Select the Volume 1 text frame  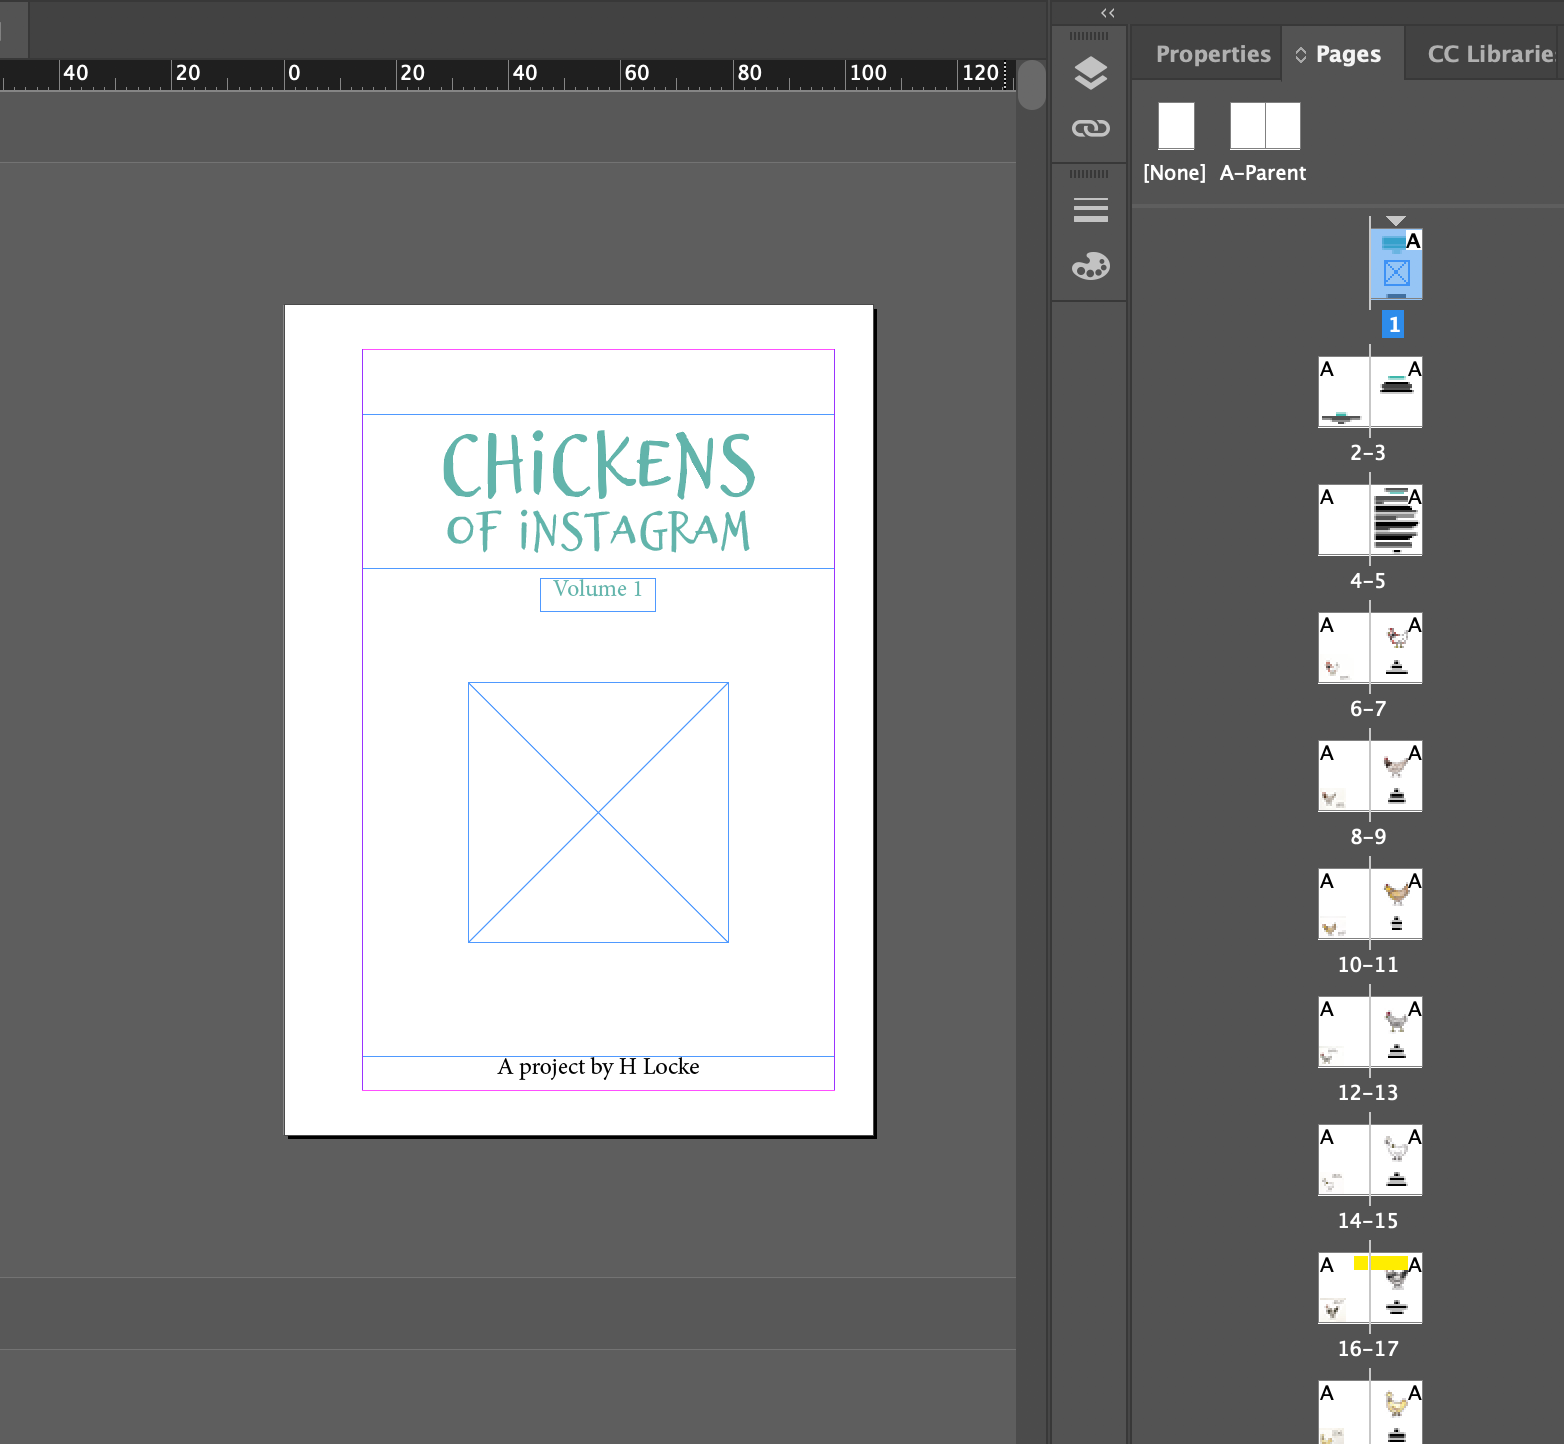click(598, 593)
